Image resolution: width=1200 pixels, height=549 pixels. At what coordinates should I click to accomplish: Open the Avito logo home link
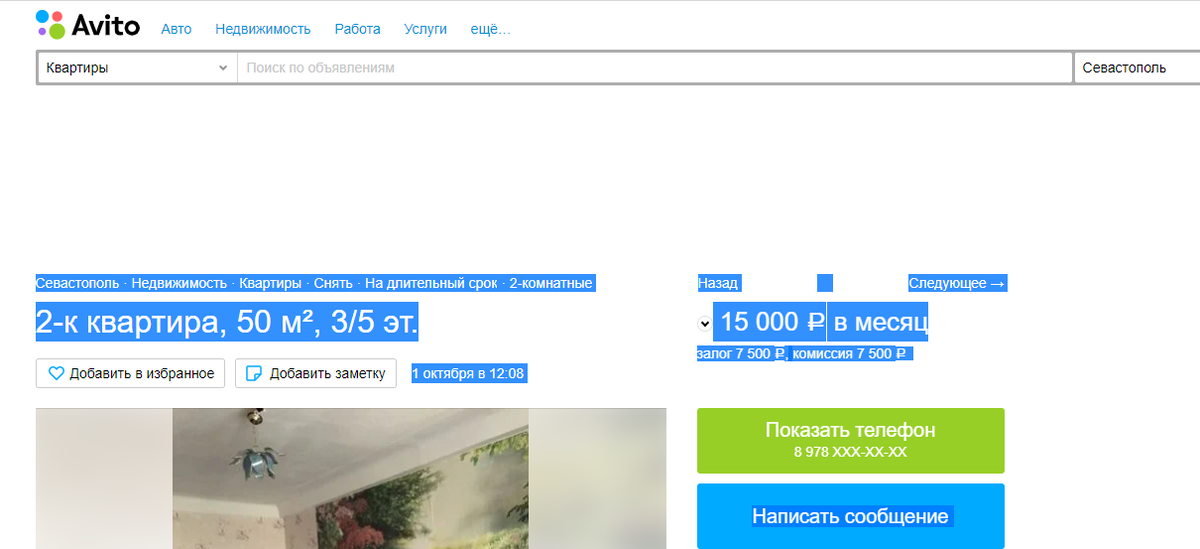(x=88, y=25)
